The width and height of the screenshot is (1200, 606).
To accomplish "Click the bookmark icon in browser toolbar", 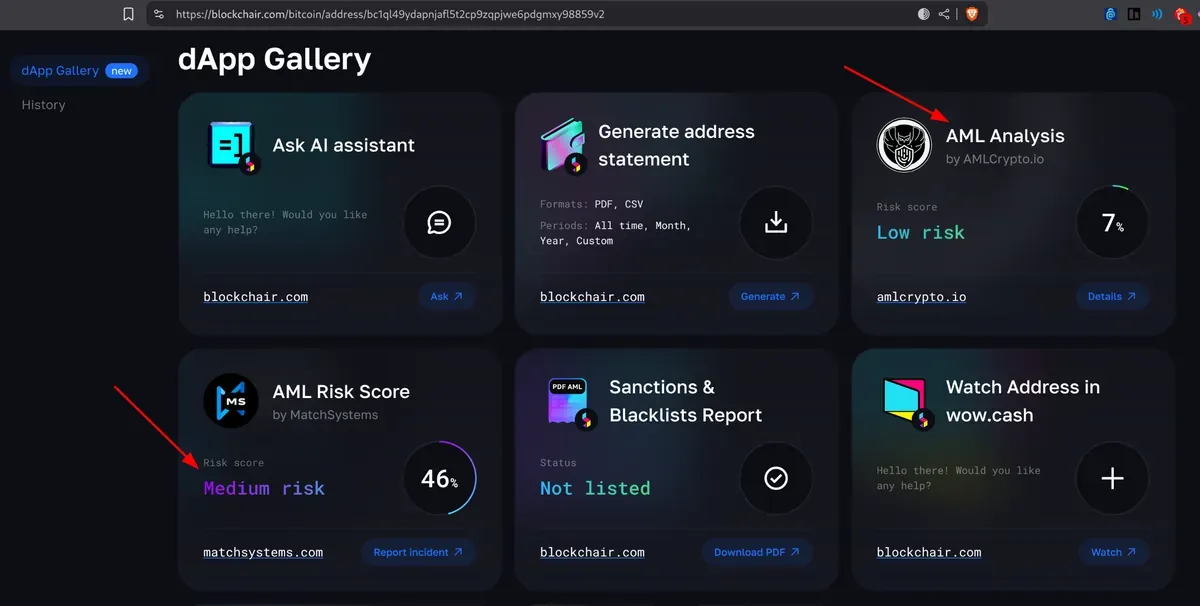I will click(x=128, y=14).
